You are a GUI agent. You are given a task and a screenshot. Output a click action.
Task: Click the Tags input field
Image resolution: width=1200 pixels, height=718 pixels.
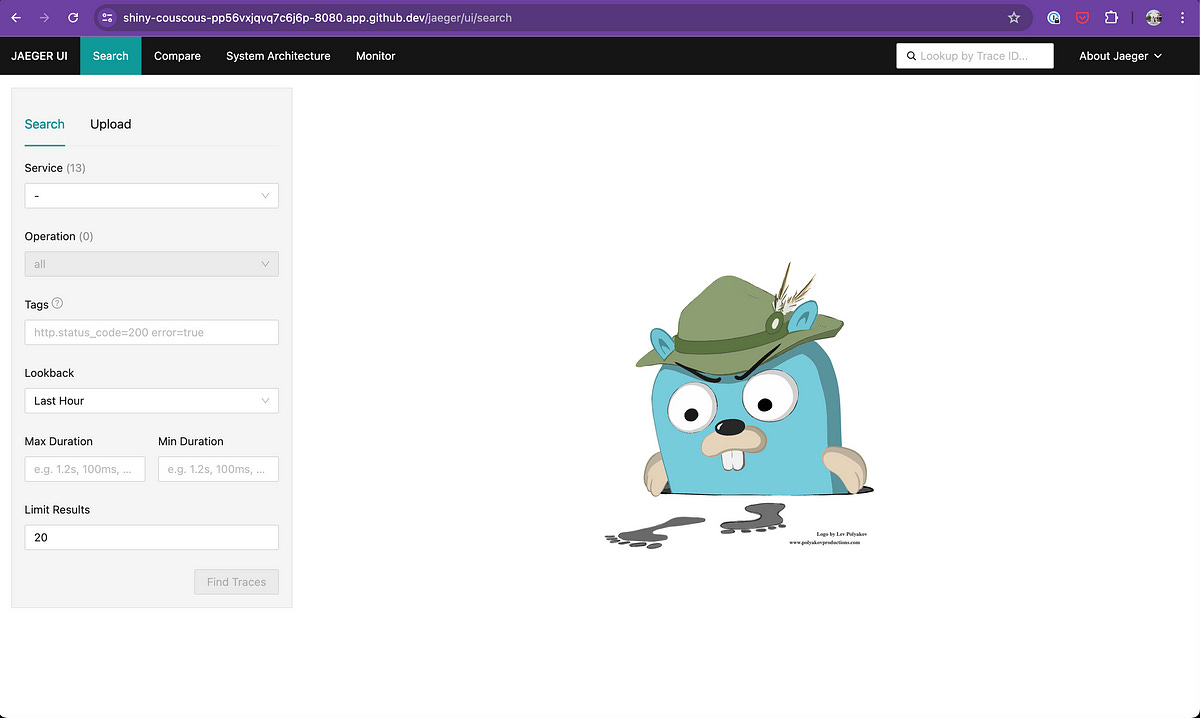click(x=151, y=332)
